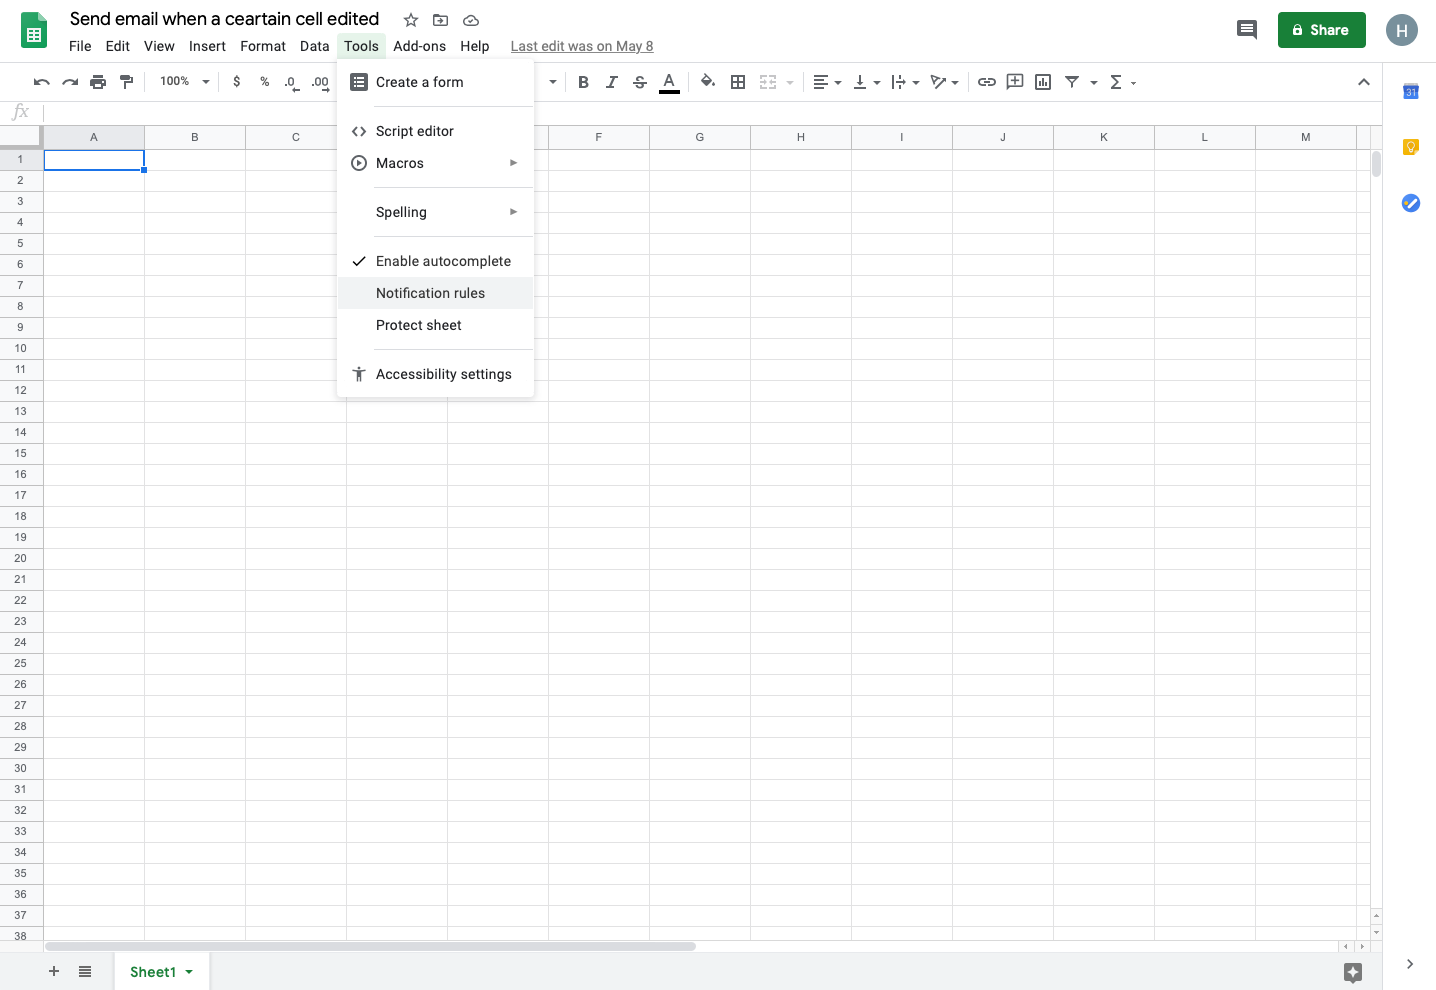
Task: Open filter views dropdown arrow
Action: pyautogui.click(x=1094, y=83)
